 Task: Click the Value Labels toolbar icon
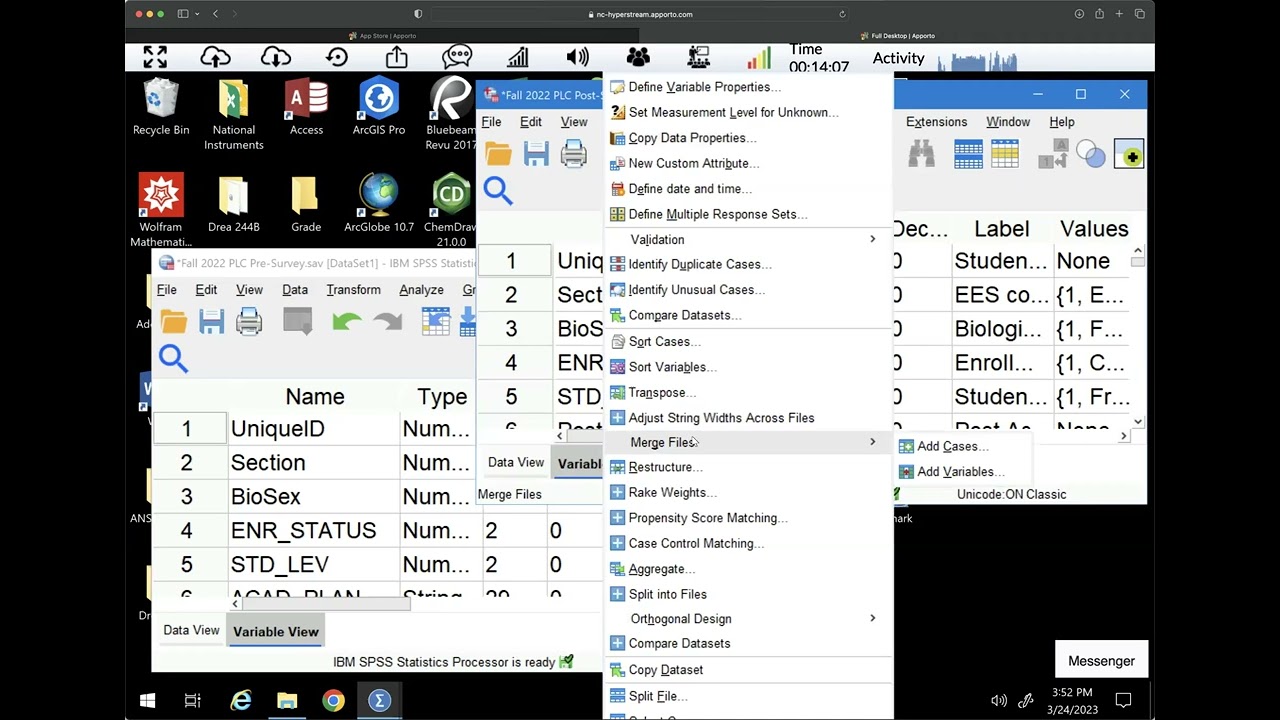[x=1053, y=154]
